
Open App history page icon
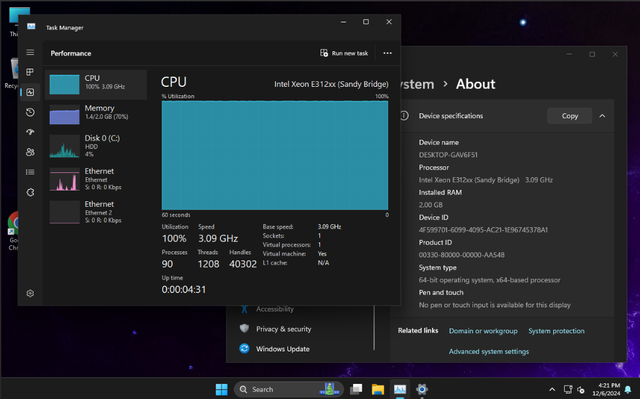(30, 112)
